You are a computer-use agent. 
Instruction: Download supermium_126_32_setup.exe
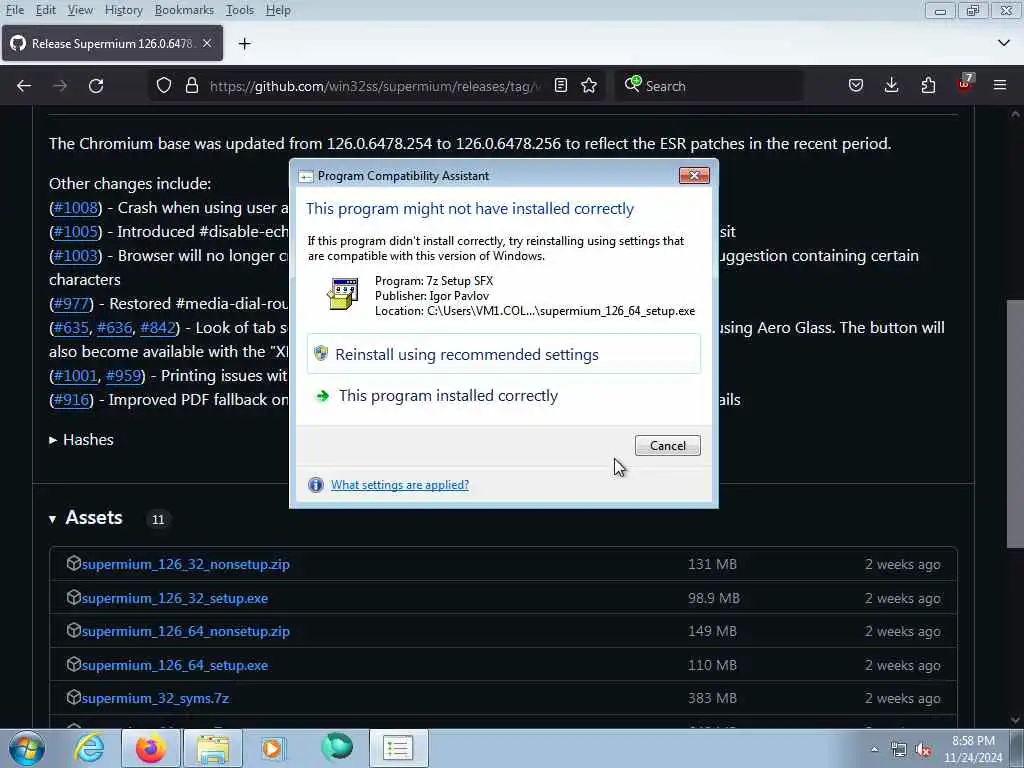[175, 598]
